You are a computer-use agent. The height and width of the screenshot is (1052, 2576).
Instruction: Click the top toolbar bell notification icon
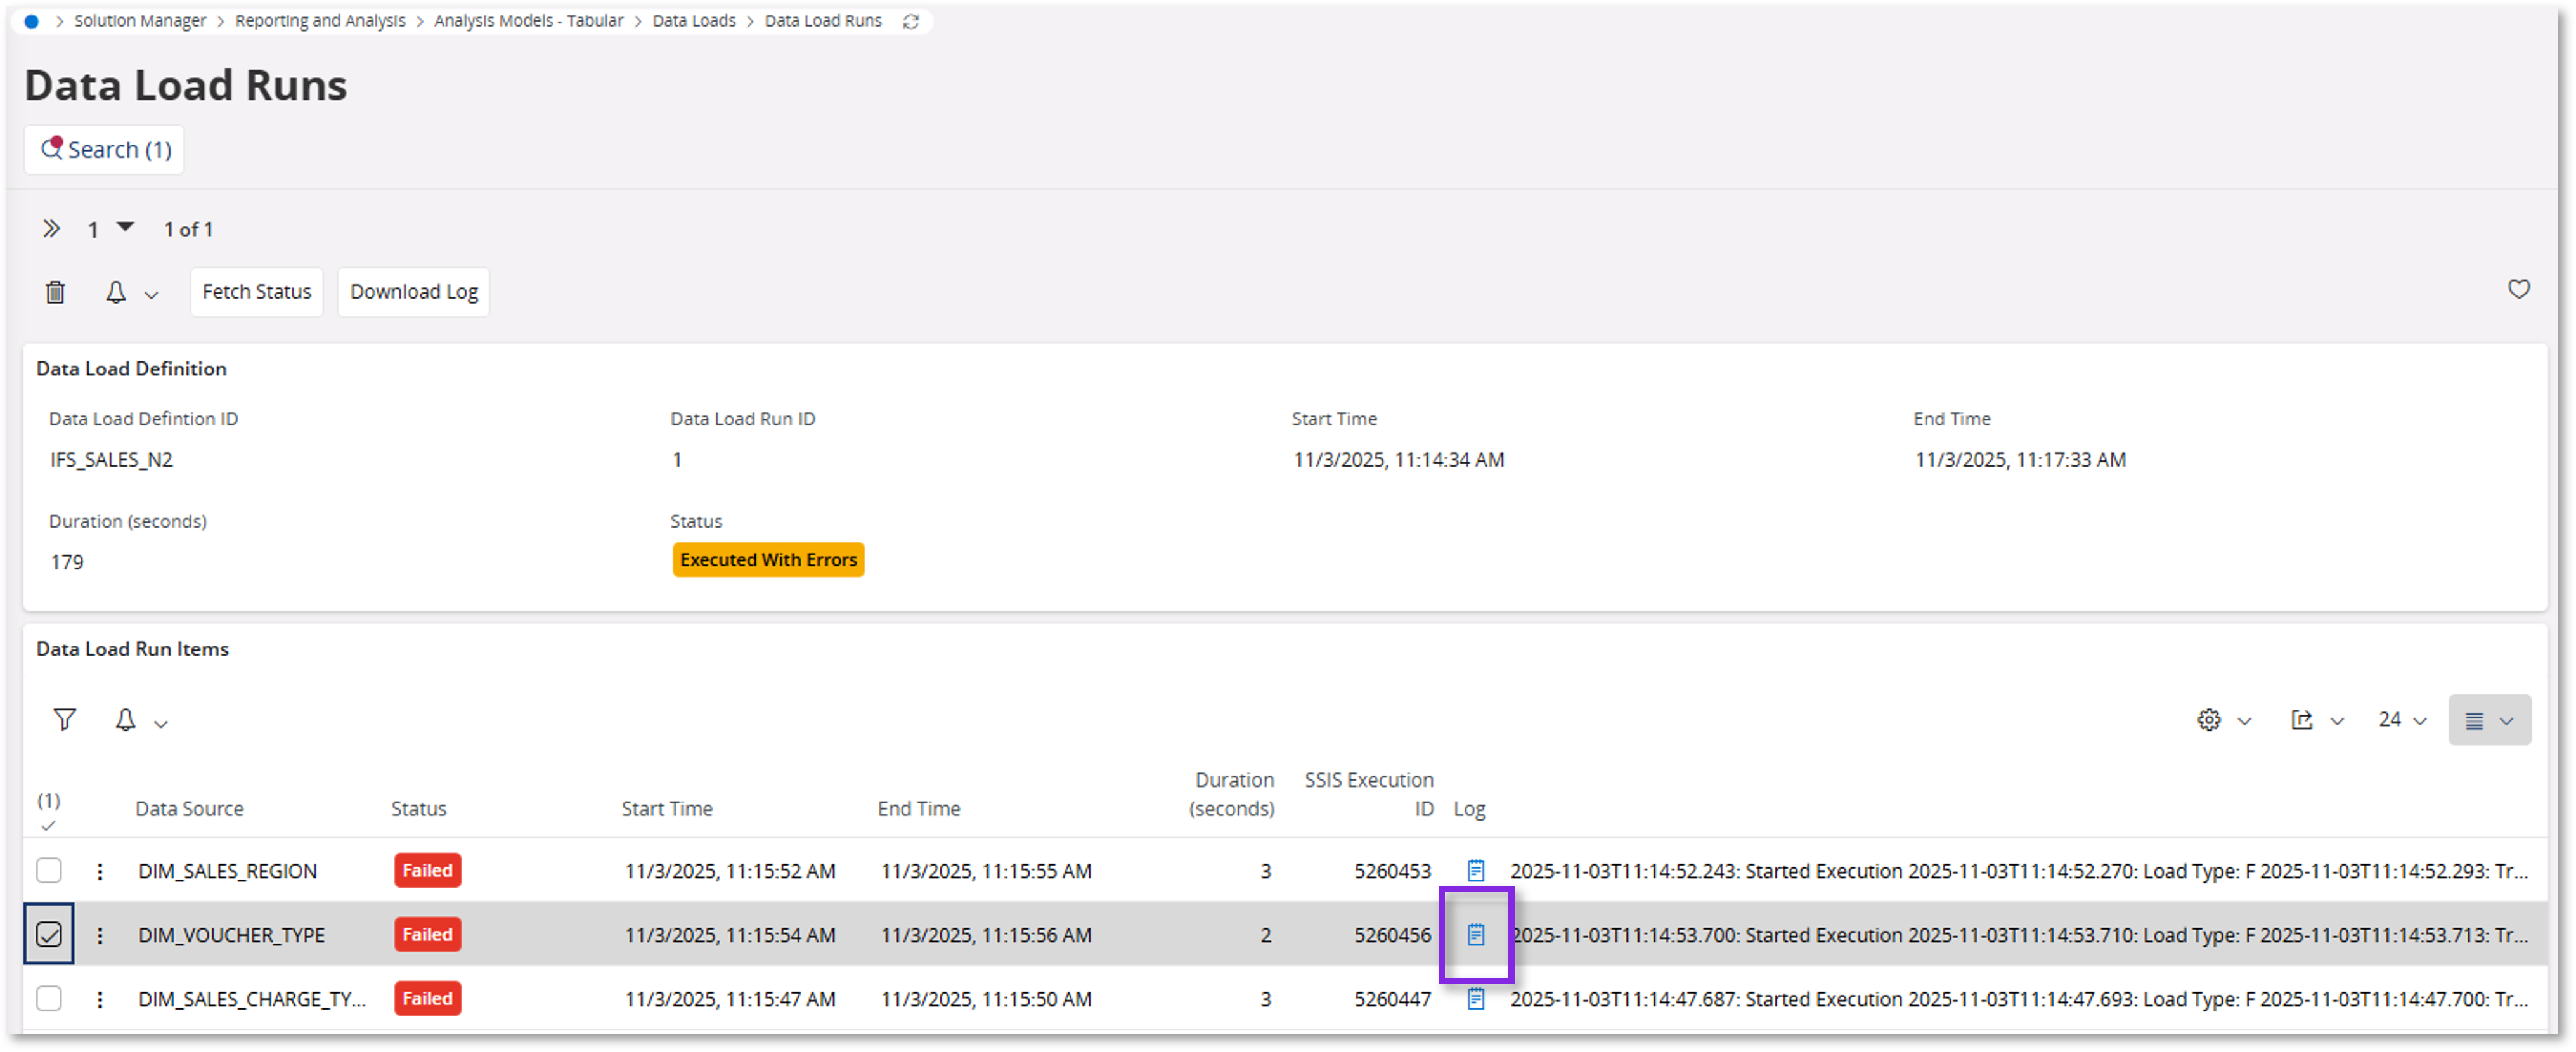[x=116, y=292]
